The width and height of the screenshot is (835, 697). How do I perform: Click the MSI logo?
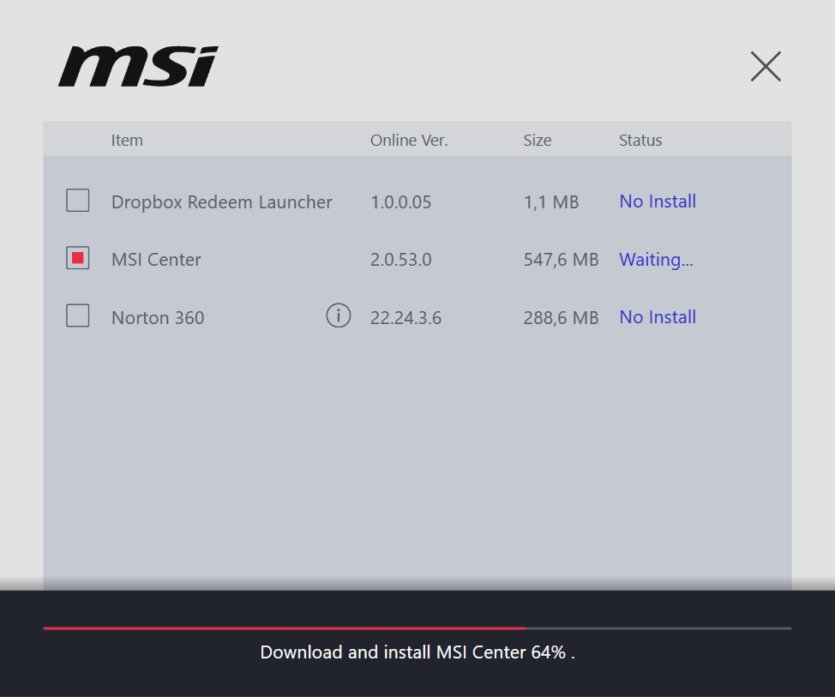[138, 67]
